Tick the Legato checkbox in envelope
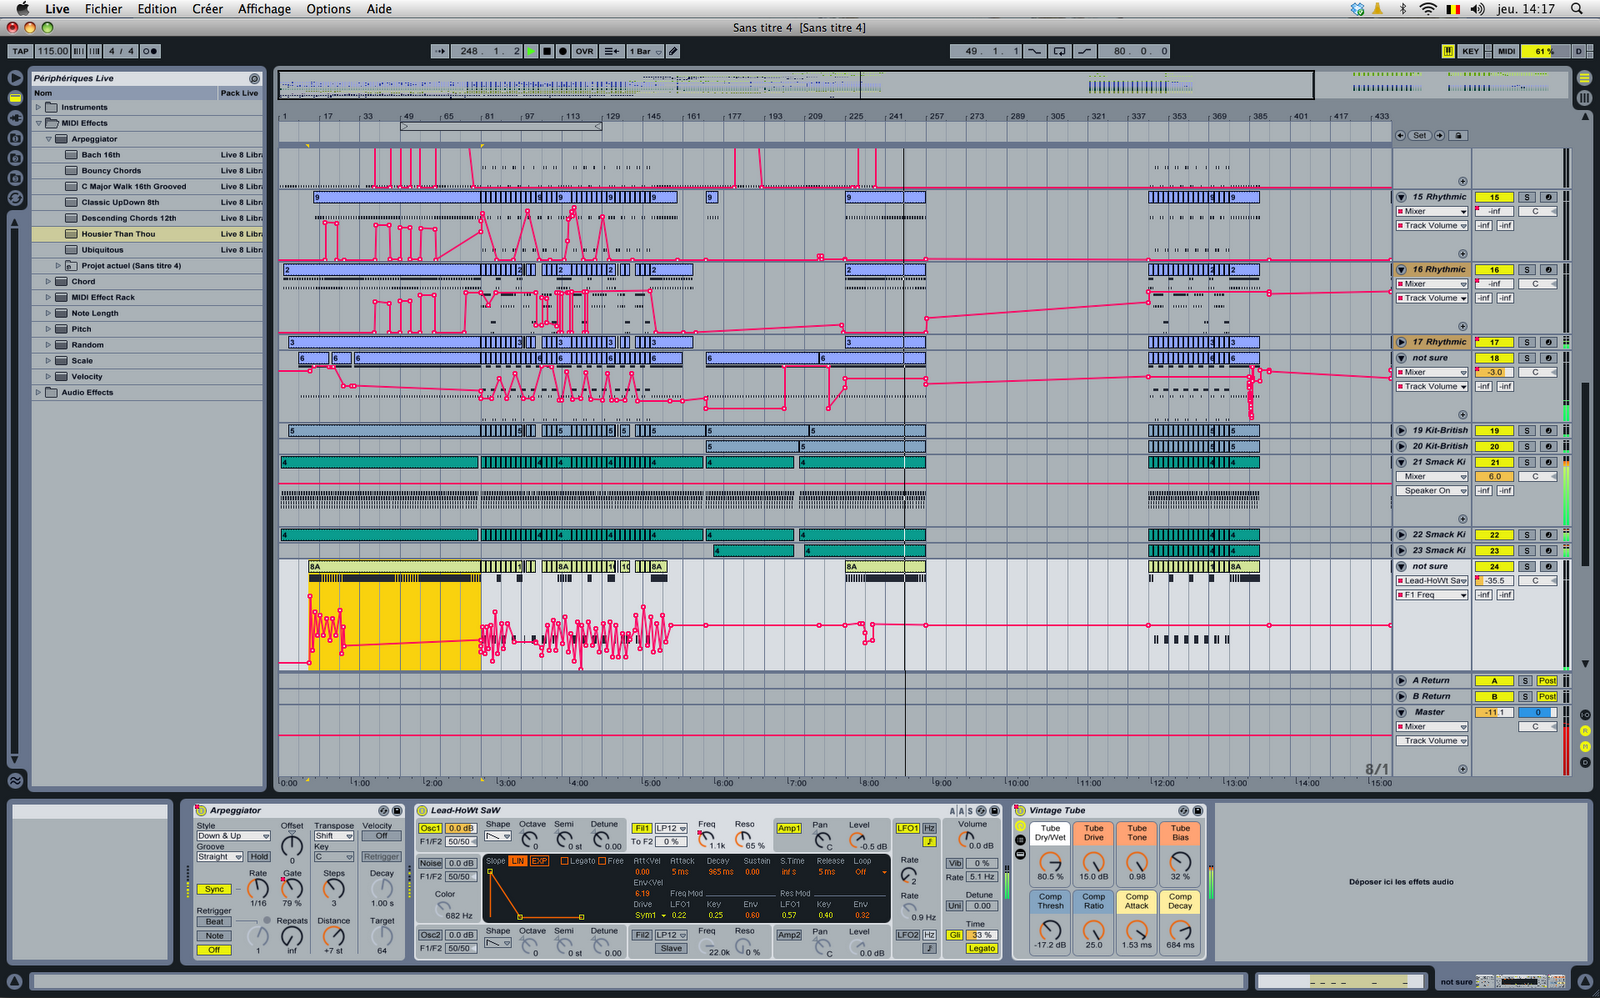 (x=564, y=861)
